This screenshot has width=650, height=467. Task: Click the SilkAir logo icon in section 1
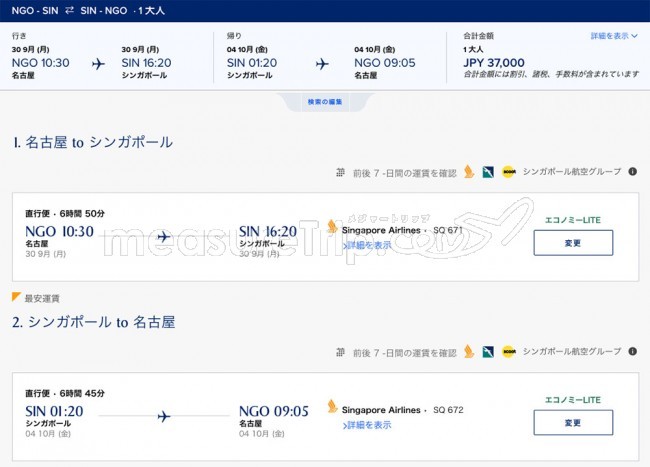[x=487, y=171]
